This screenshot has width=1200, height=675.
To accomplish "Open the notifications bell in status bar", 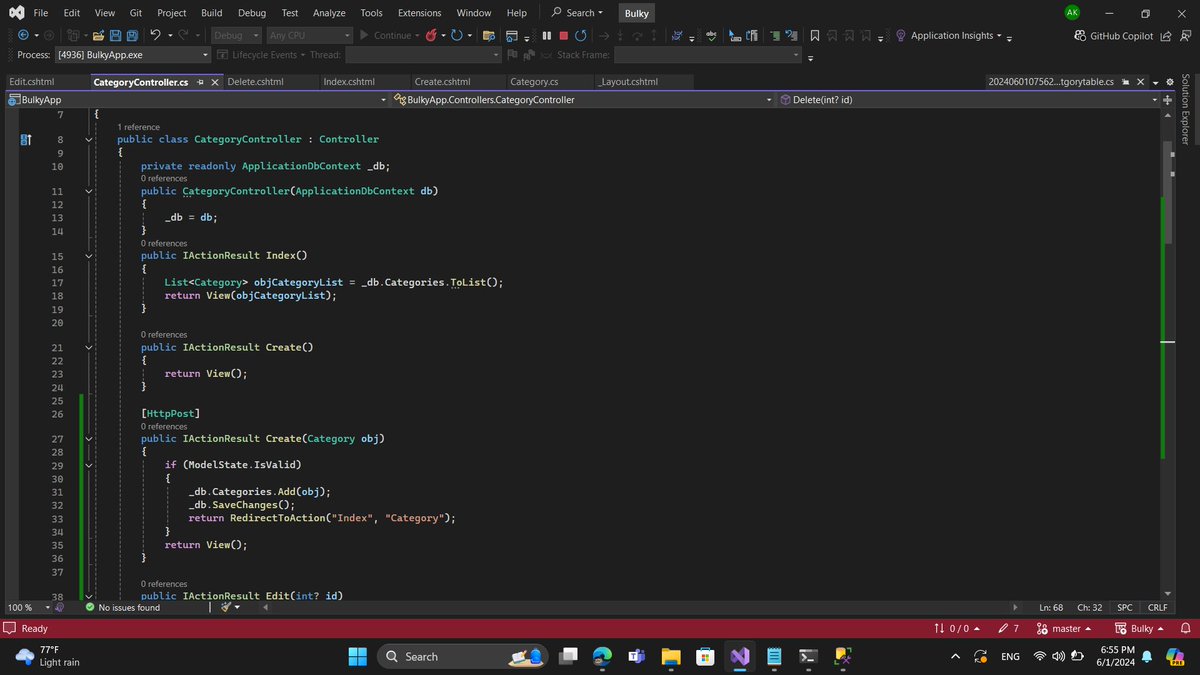I will click(1184, 628).
